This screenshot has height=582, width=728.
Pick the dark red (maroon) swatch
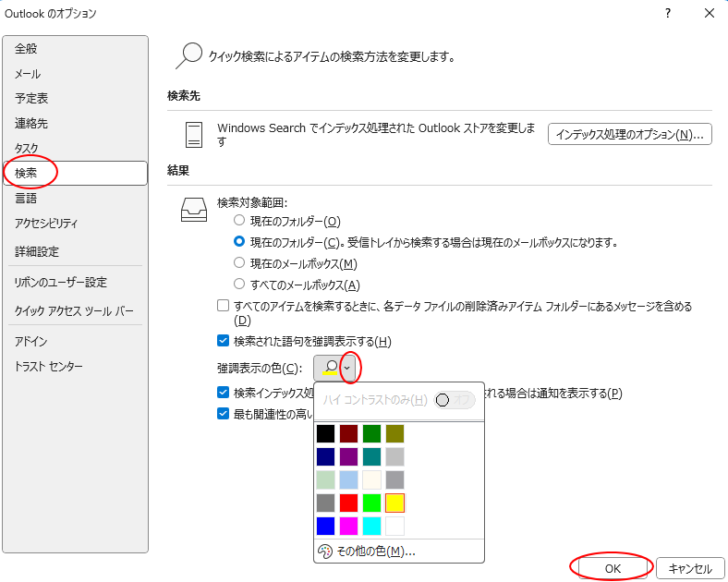[x=349, y=434]
